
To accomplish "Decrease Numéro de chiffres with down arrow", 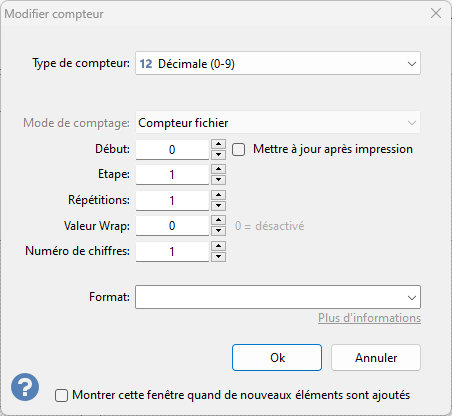I will click(218, 257).
